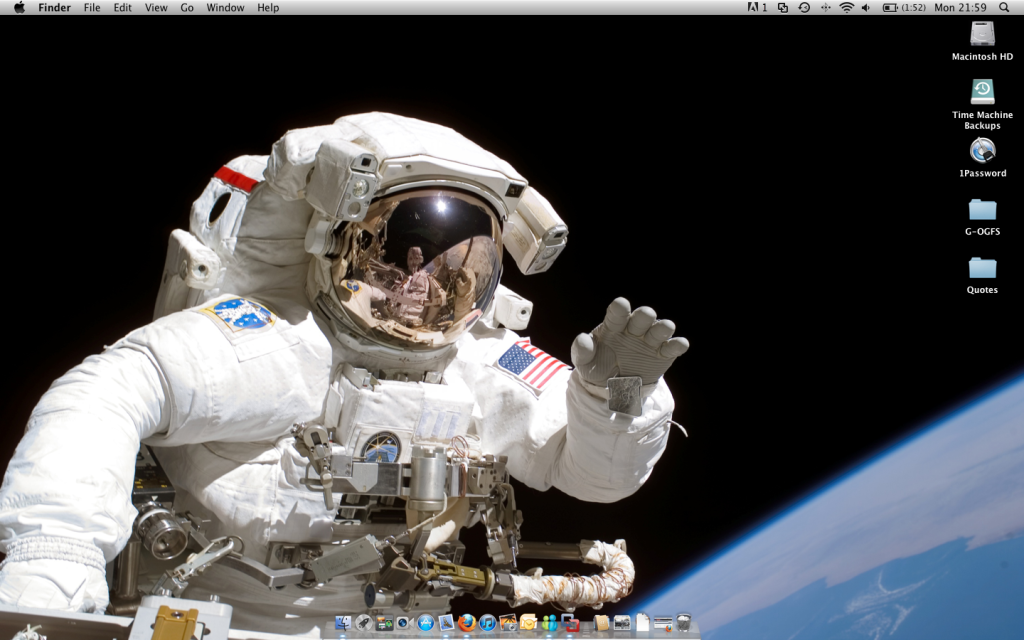Open the Go menu
Viewport: 1024px width, 640px height.
pos(186,8)
